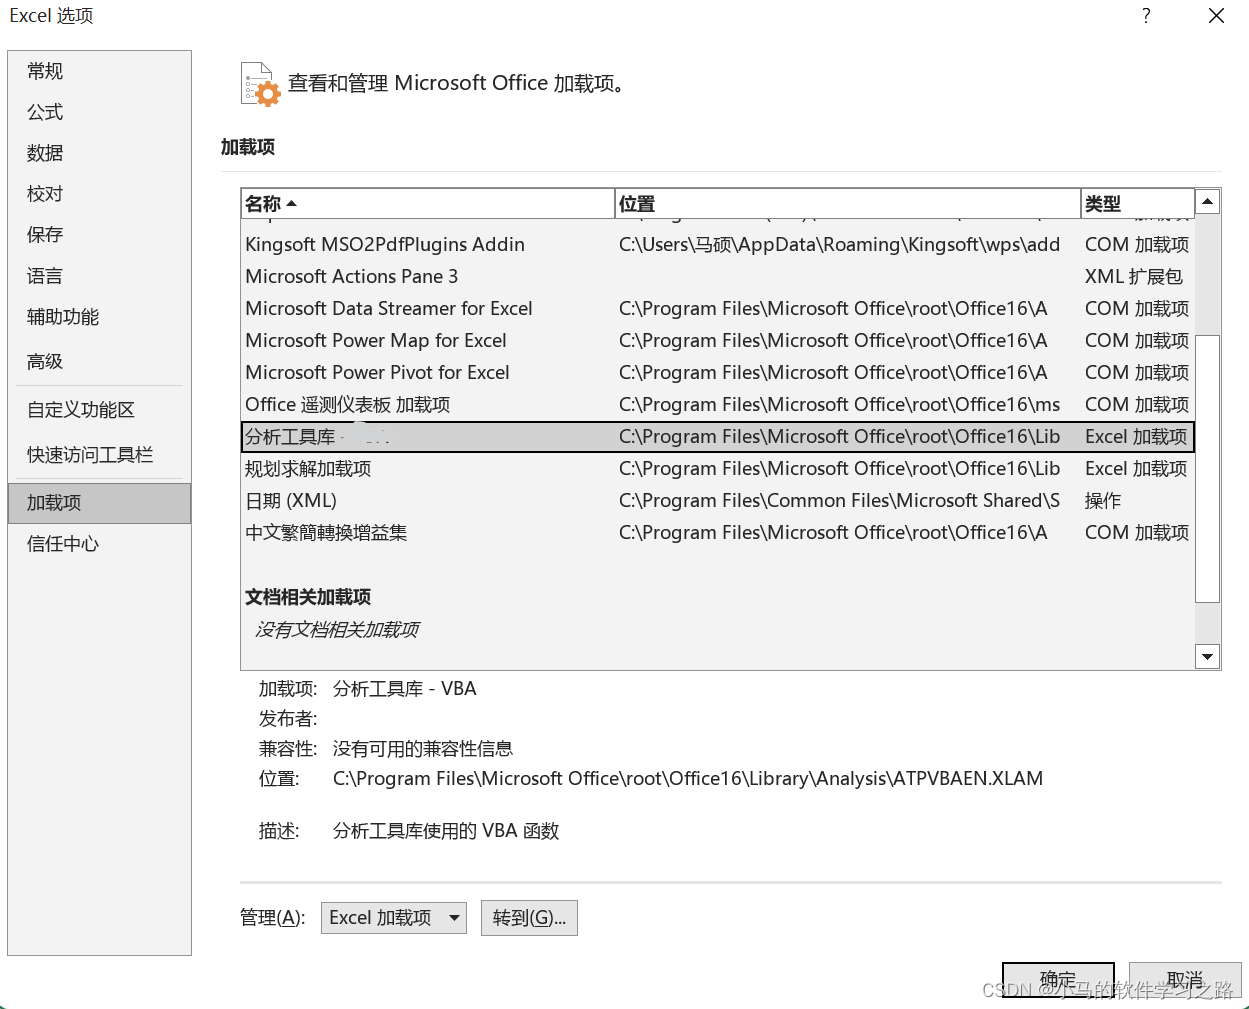The image size is (1249, 1009).
Task: Select Microsoft Data Streamer for Excel
Action: [718, 309]
